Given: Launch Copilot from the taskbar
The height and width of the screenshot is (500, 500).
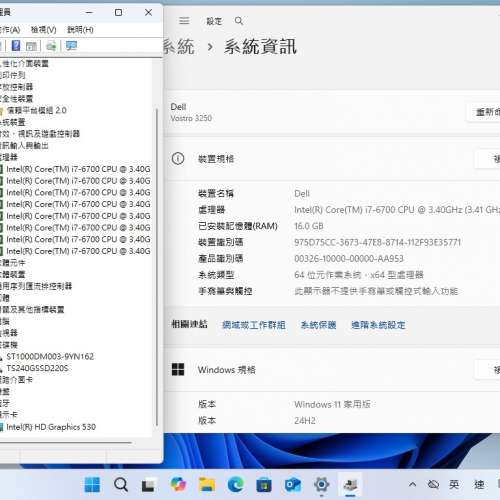Looking at the screenshot, I should tap(178, 484).
